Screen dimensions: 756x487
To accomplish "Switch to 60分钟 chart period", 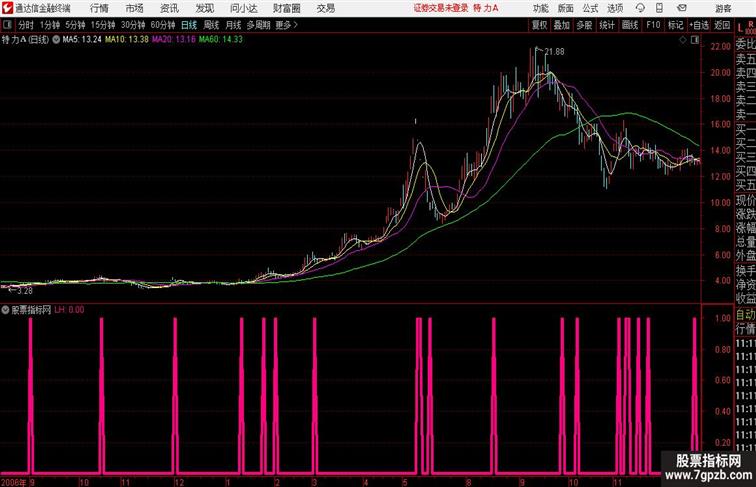I will pos(163,25).
